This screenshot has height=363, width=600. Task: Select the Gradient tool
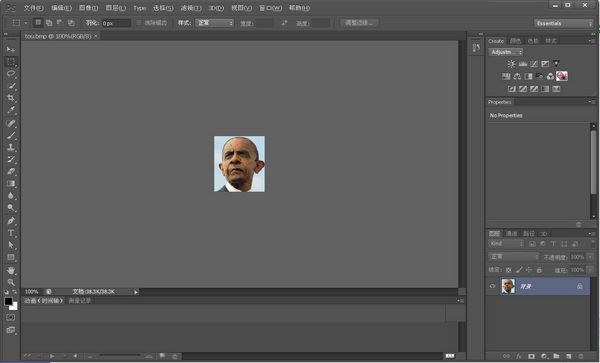click(x=11, y=184)
